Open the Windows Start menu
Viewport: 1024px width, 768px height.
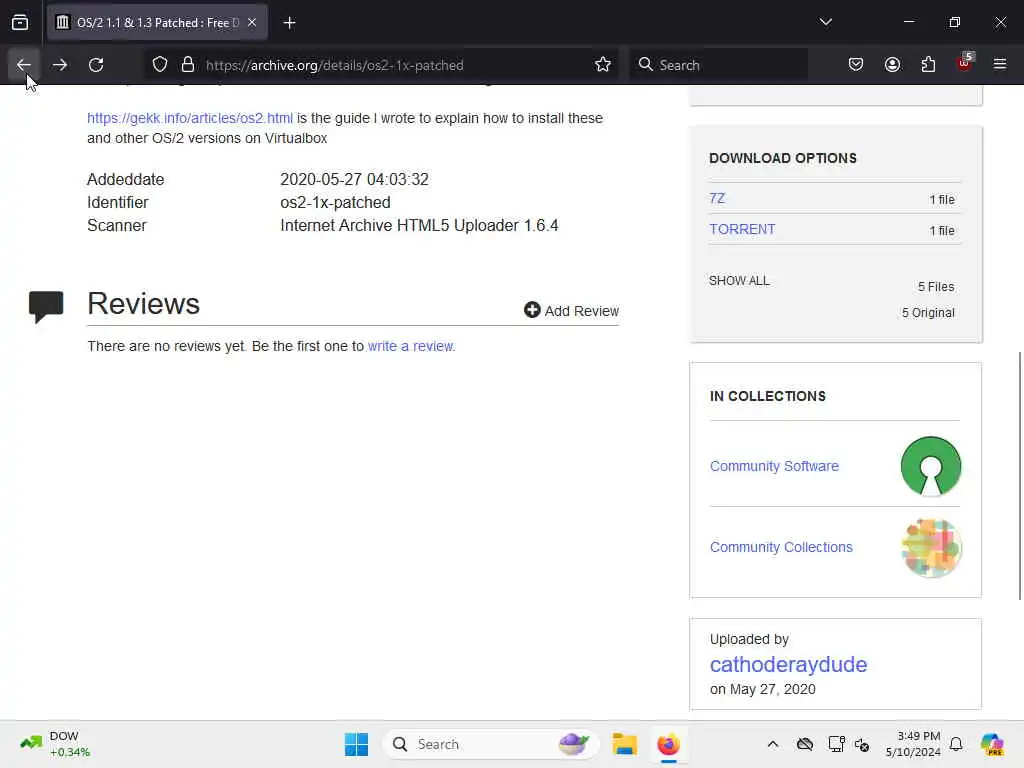pyautogui.click(x=357, y=744)
